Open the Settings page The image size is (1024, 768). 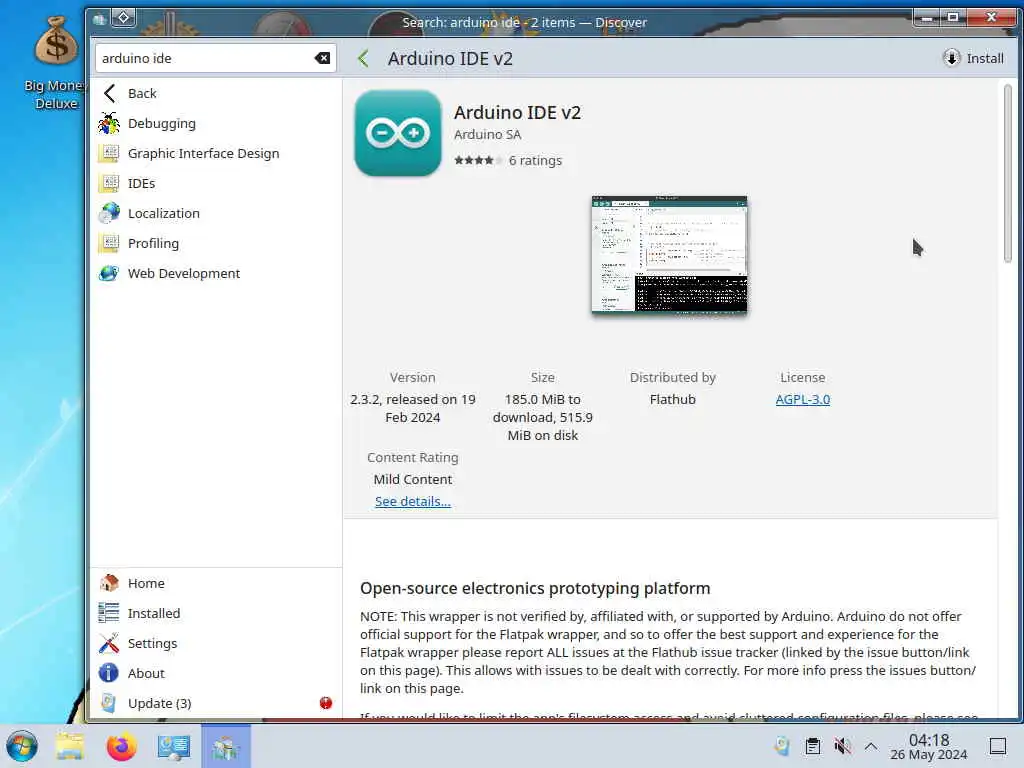pyautogui.click(x=216, y=643)
